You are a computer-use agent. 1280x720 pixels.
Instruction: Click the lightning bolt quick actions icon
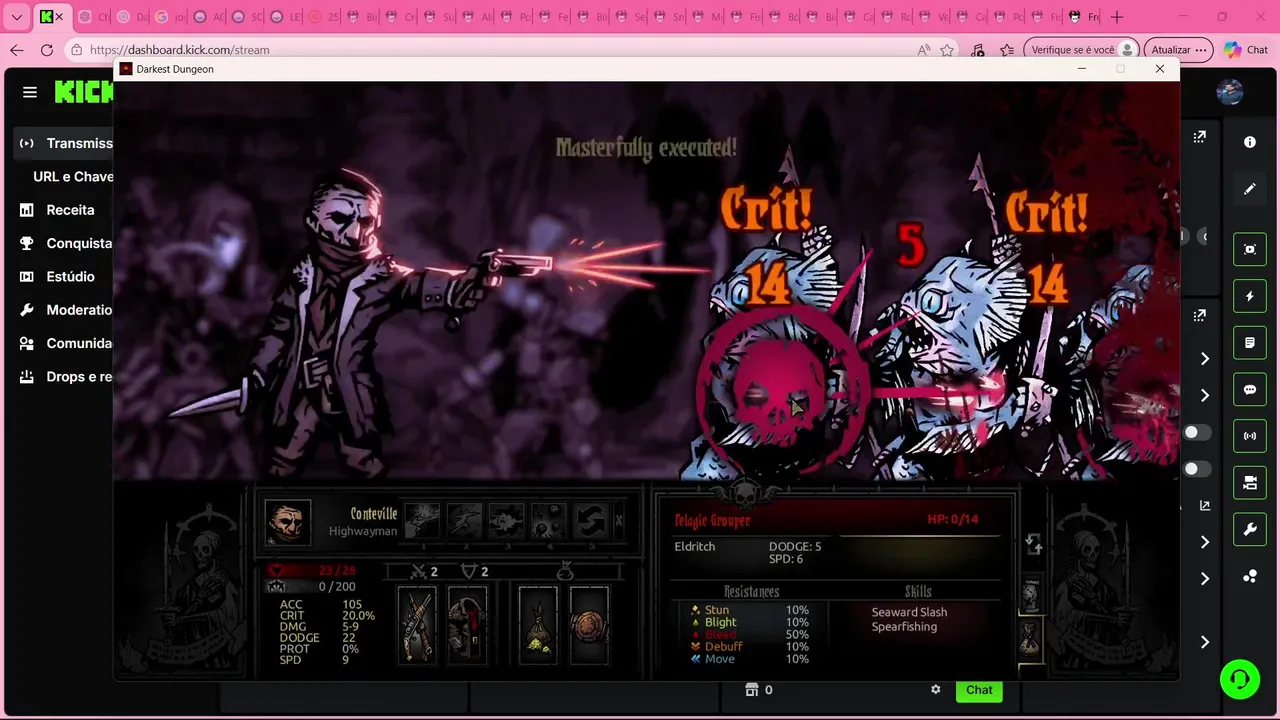click(x=1250, y=296)
